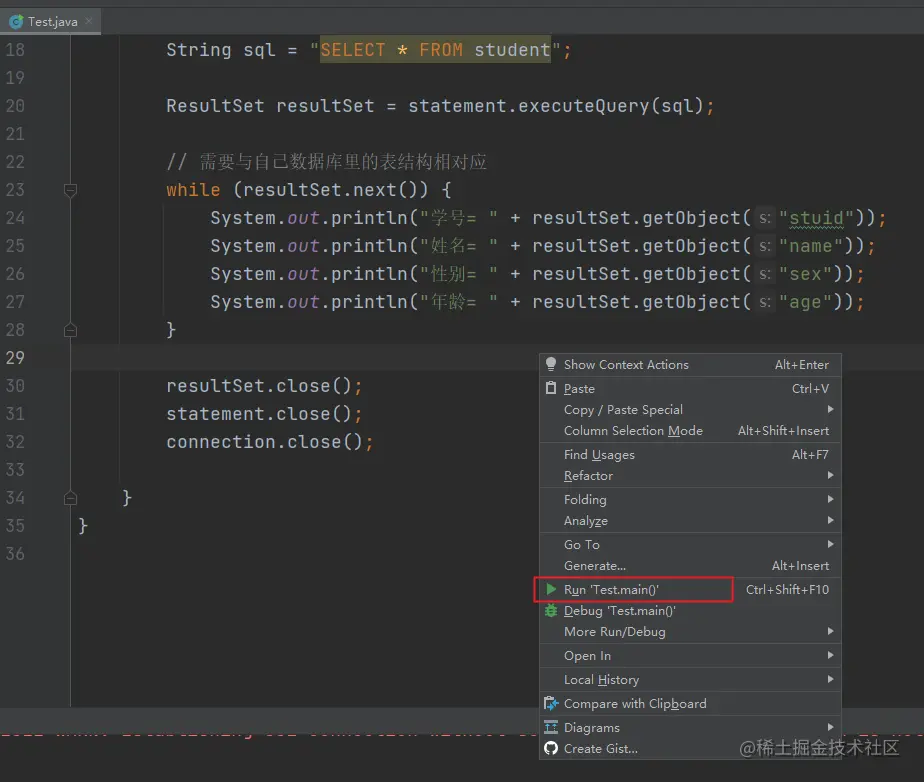This screenshot has height=782, width=924.
Task: Open the Folding submenu
Action: click(690, 500)
